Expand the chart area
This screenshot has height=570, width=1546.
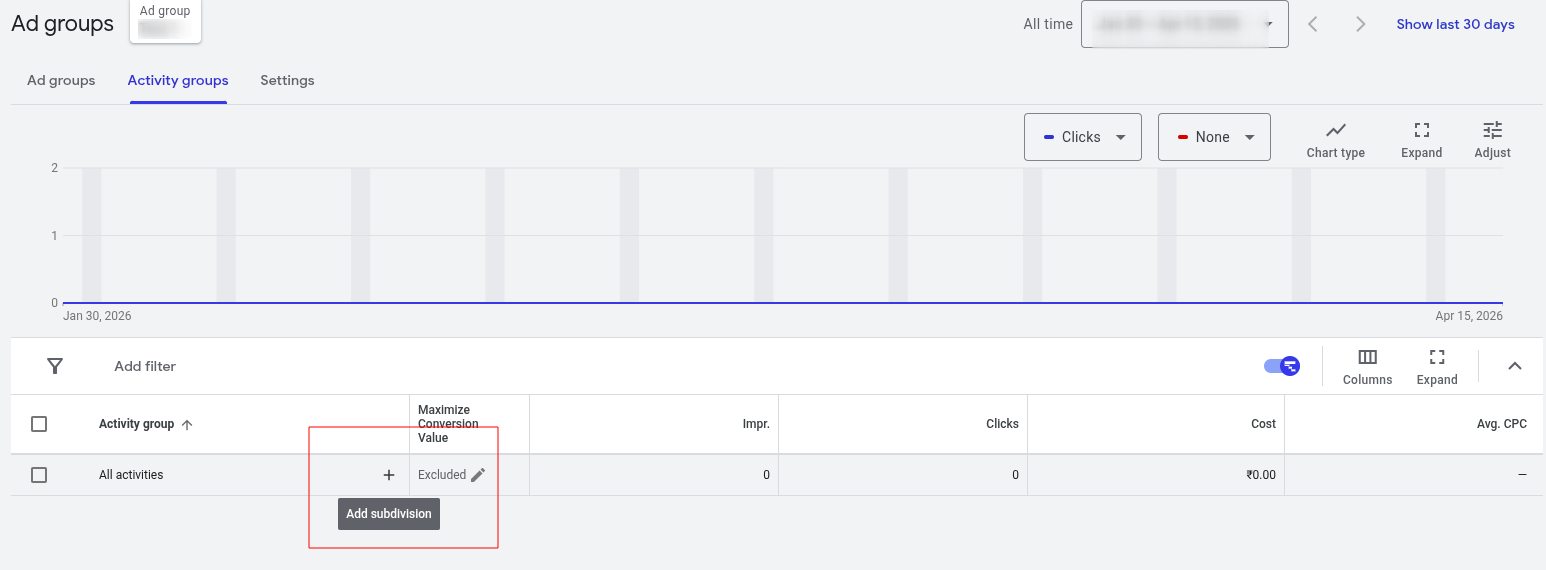(1421, 140)
